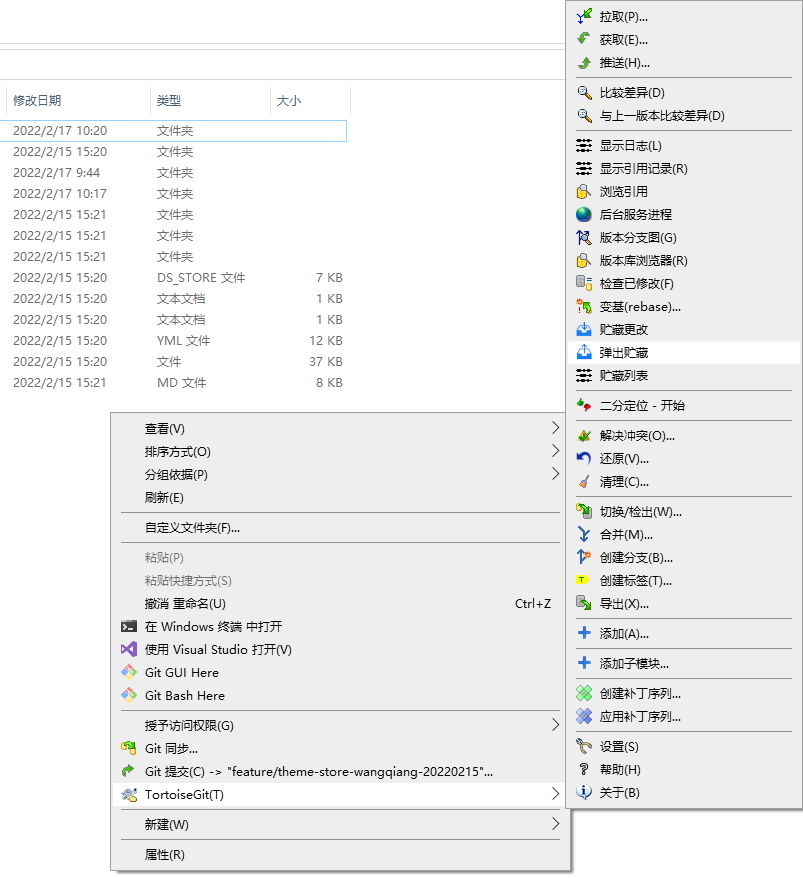
Task: Expand the 分组依据(P) submenu arrow
Action: (x=555, y=474)
